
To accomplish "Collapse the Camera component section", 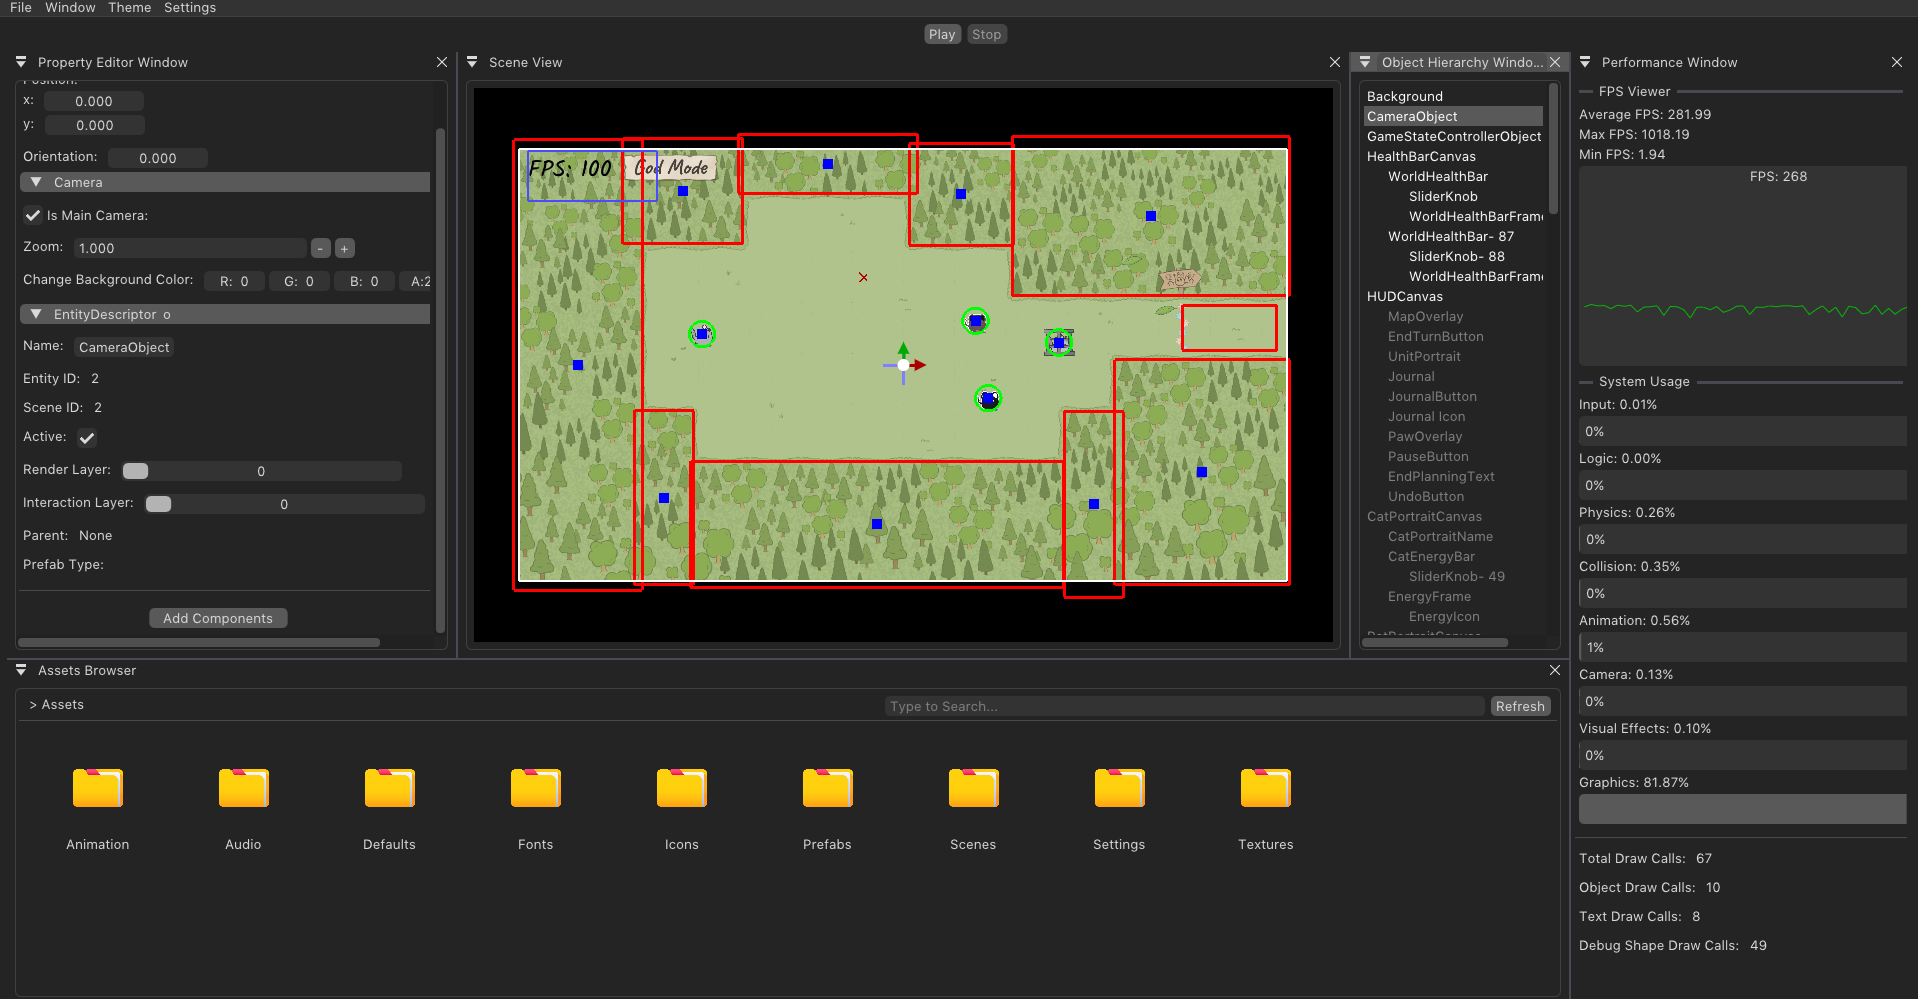I will click(36, 183).
